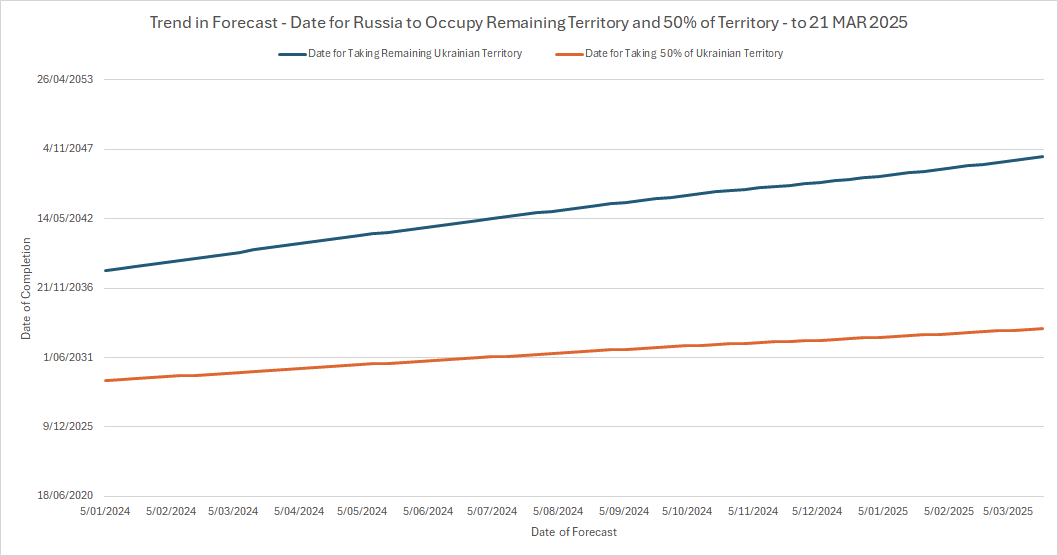Click the Date of Forecast axis title
Image resolution: width=1058 pixels, height=556 pixels.
click(573, 532)
